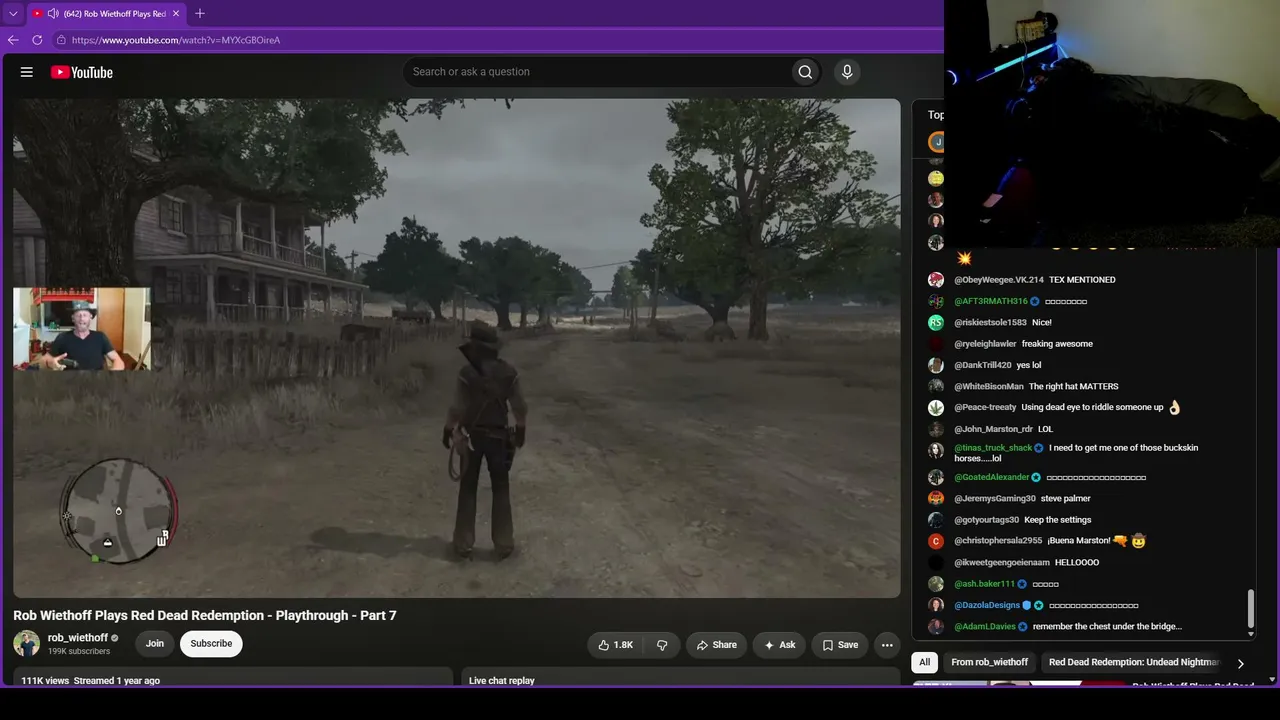
Task: Open @ObeyWeegee.VK.214 chat author
Action: pyautogui.click(x=999, y=280)
